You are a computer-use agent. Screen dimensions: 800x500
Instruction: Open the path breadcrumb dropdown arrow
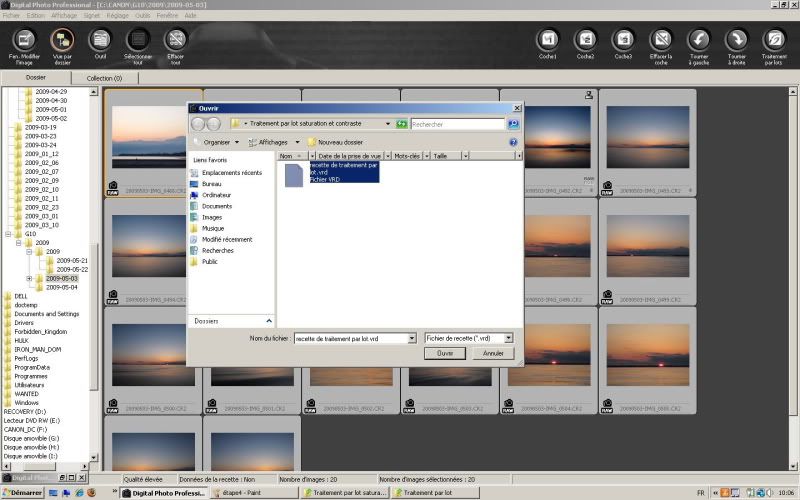pyautogui.click(x=388, y=124)
